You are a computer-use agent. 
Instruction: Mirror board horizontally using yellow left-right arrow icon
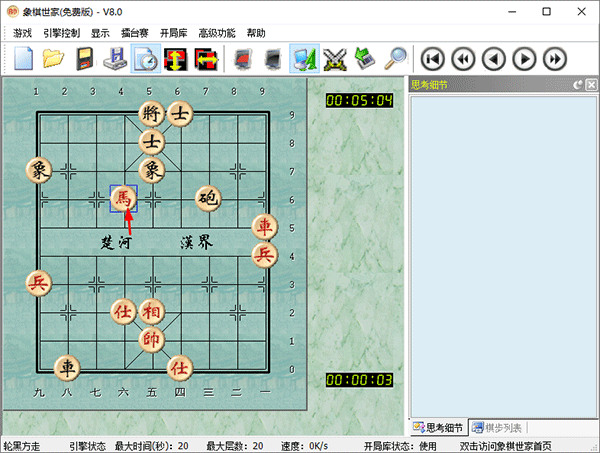click(x=206, y=59)
